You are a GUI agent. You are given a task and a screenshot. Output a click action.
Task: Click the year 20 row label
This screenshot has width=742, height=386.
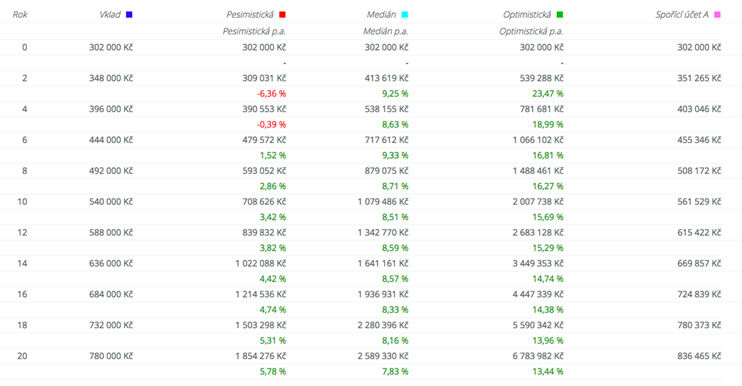click(x=22, y=356)
